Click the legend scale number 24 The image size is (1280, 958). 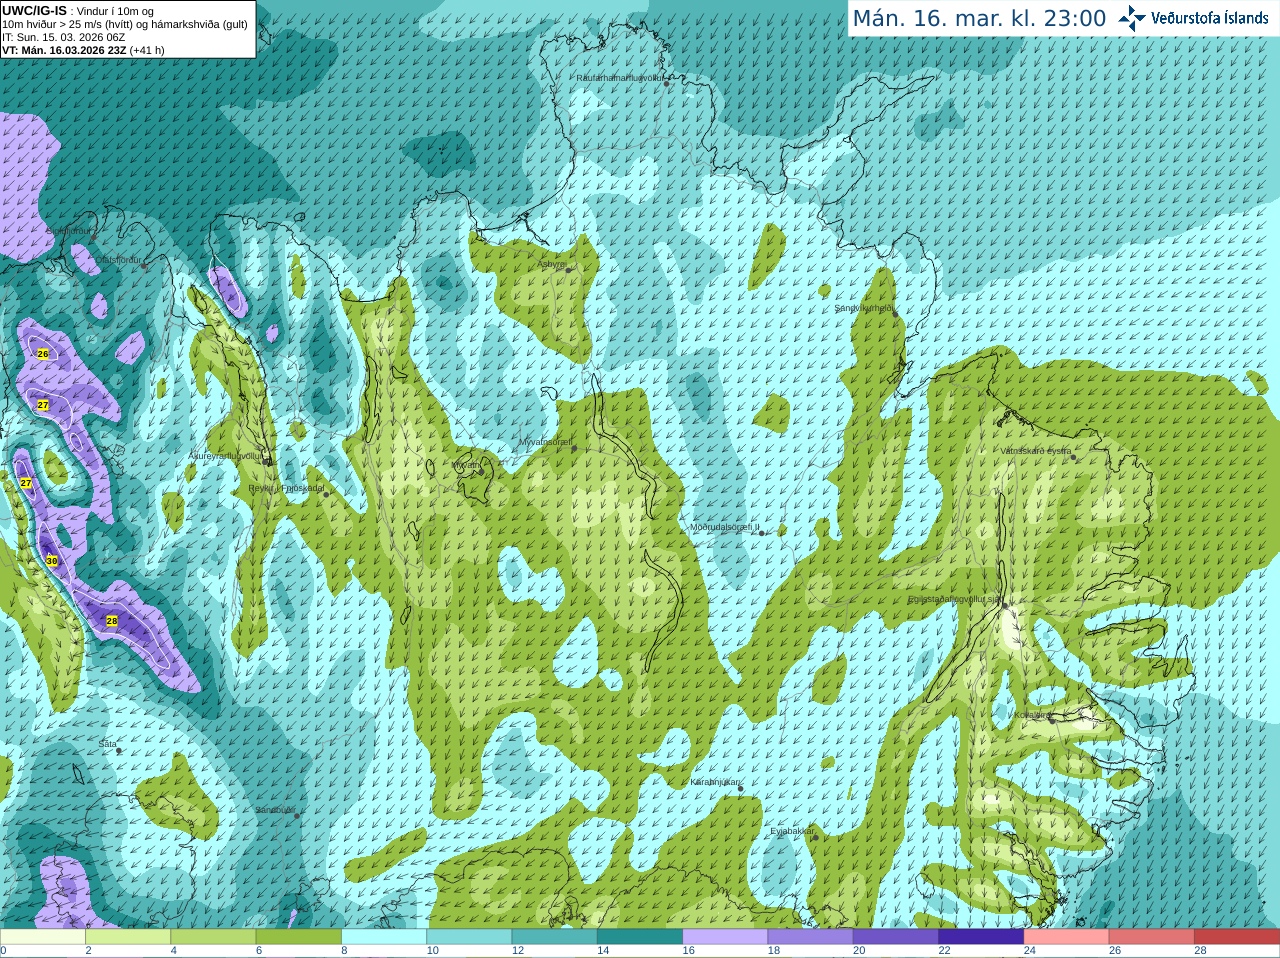[x=1030, y=951]
